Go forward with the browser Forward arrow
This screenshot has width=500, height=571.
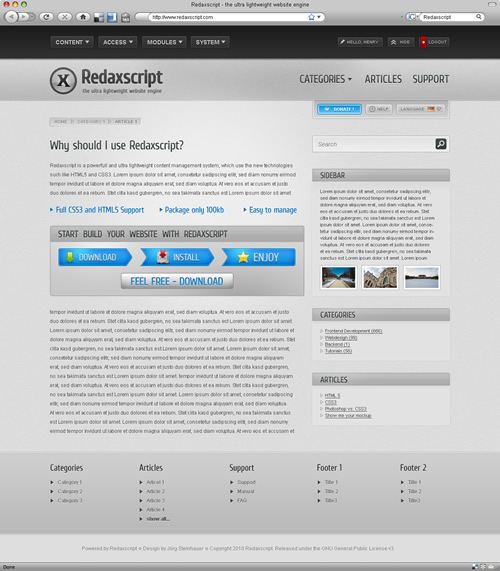(24, 17)
